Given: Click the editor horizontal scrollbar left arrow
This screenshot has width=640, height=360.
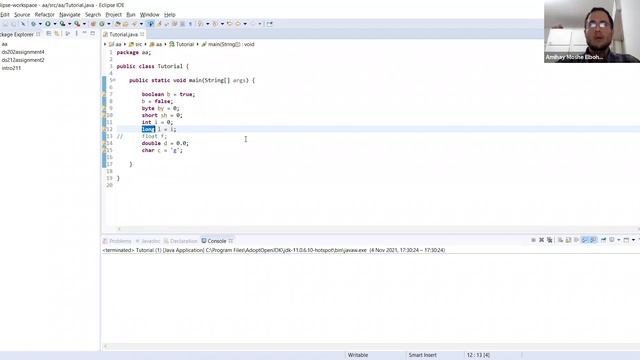Looking at the screenshot, I should (x=119, y=229).
